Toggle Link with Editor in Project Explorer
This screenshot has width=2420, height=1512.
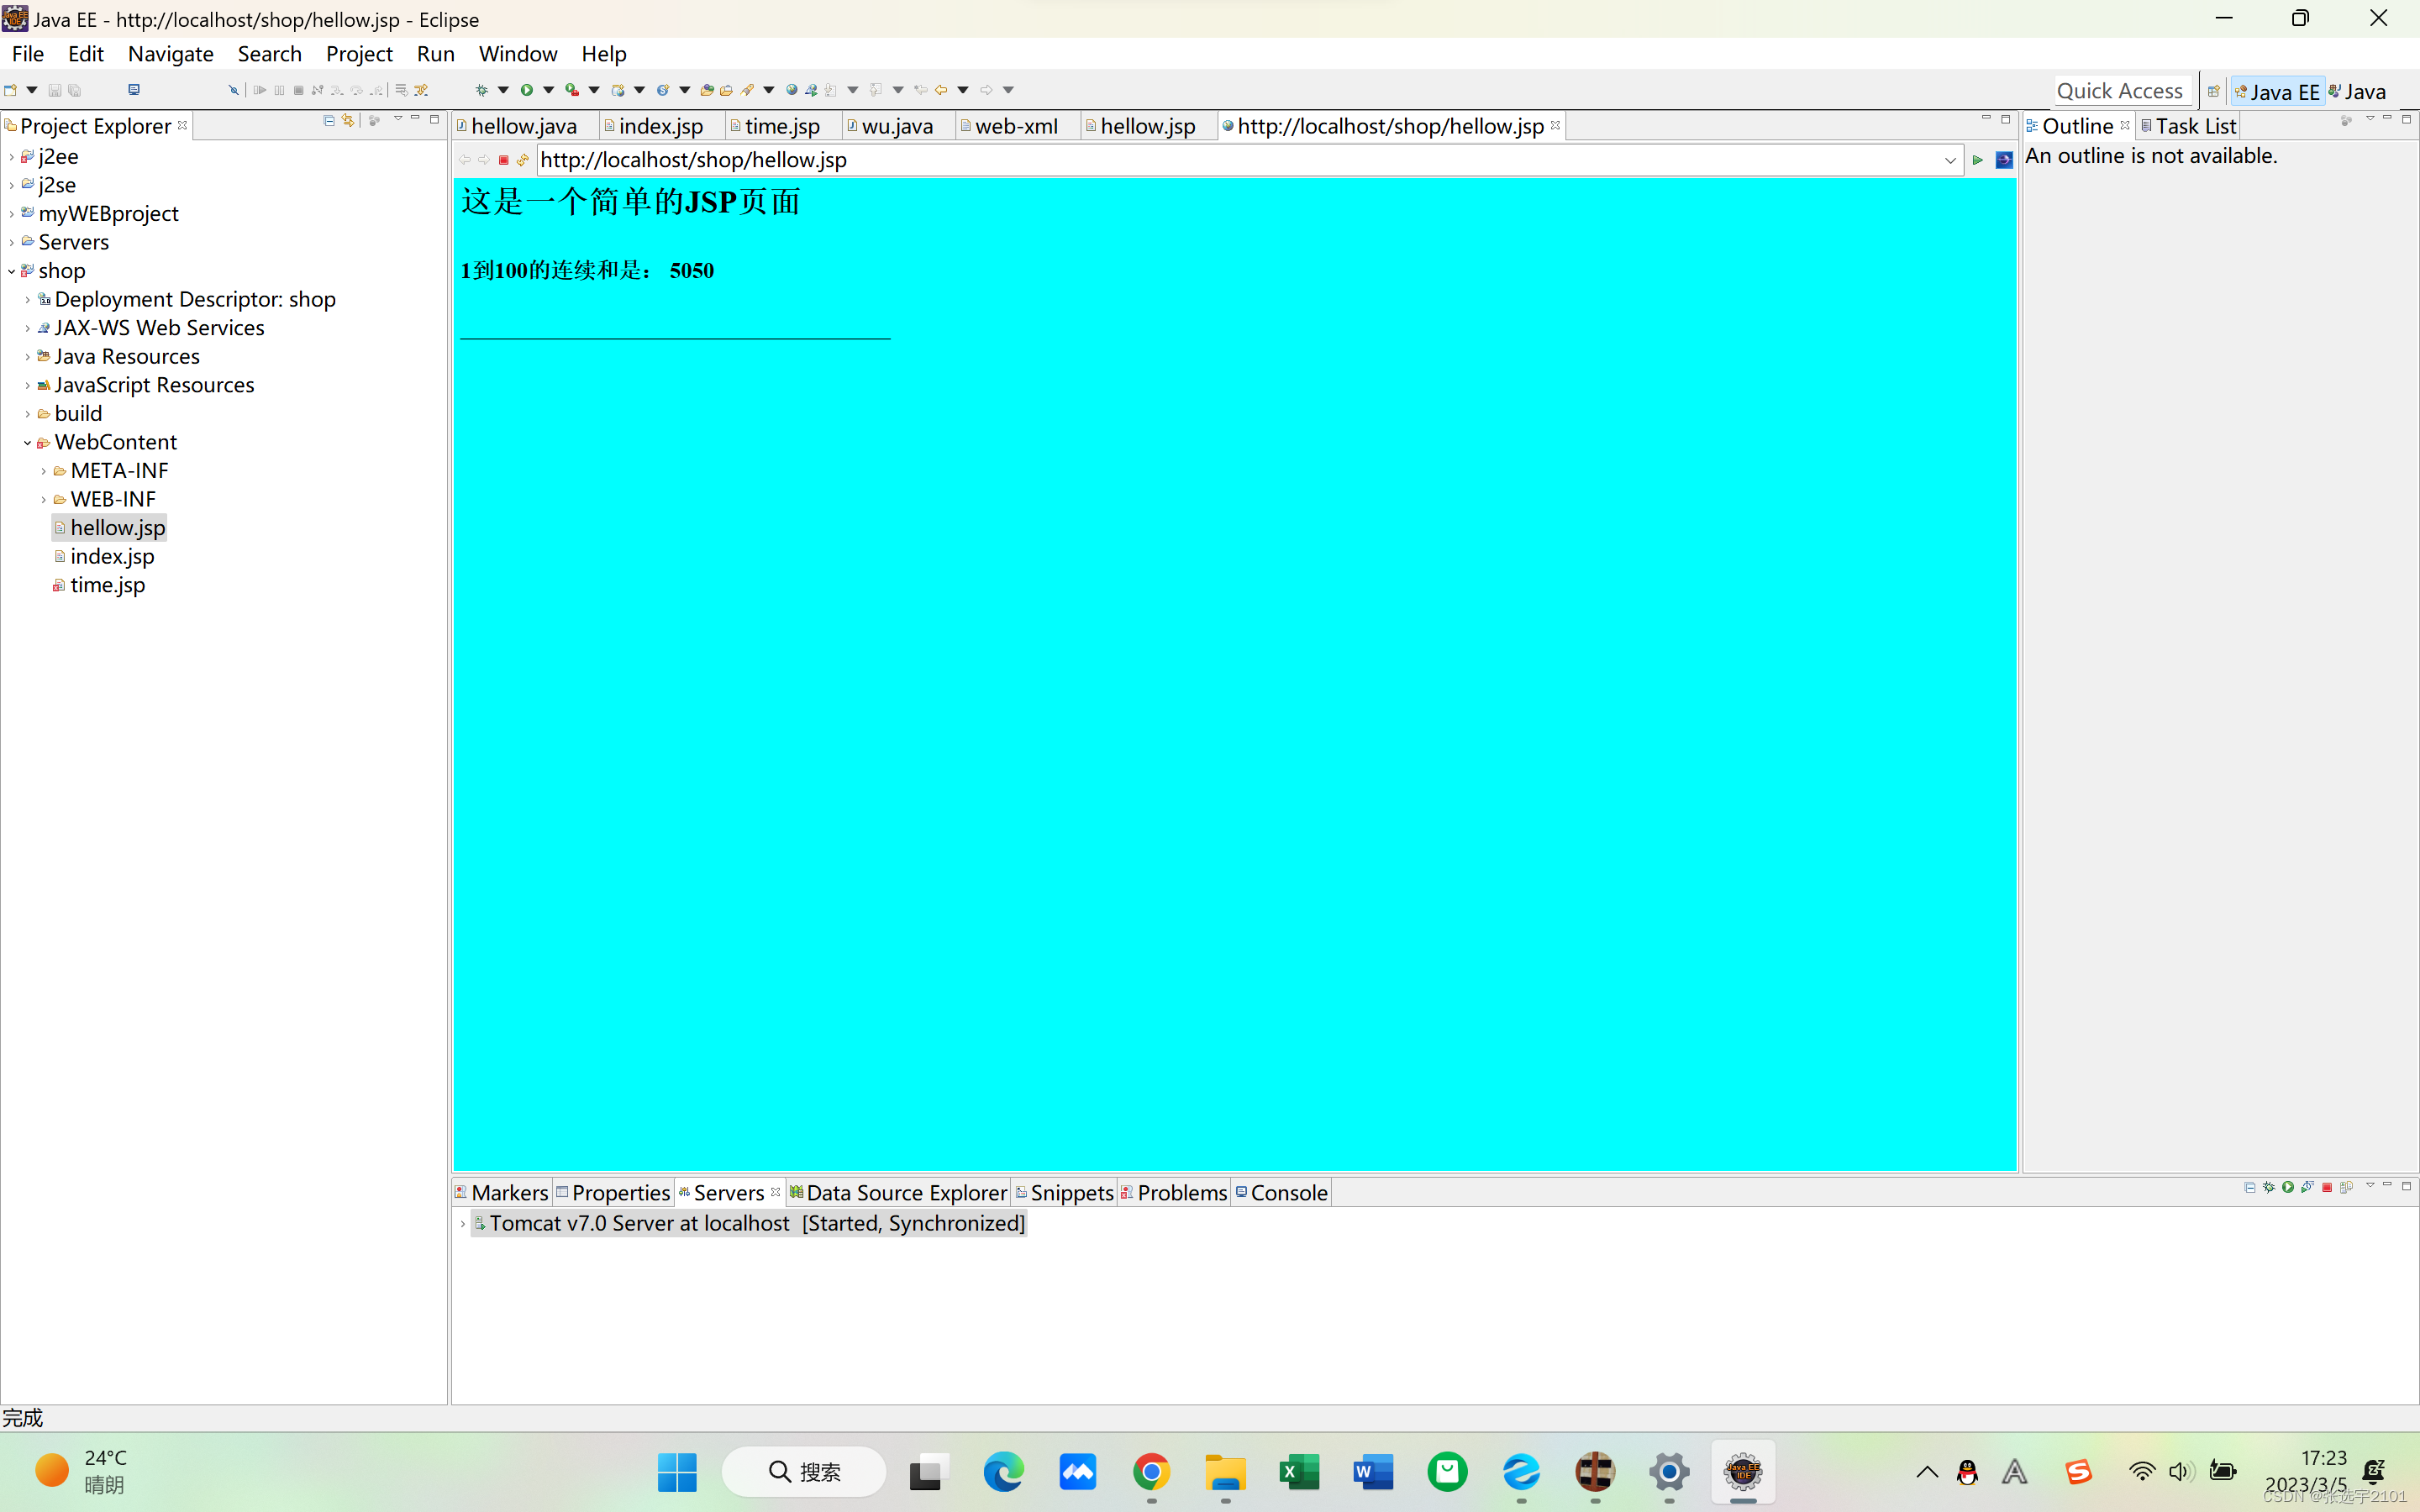coord(348,120)
